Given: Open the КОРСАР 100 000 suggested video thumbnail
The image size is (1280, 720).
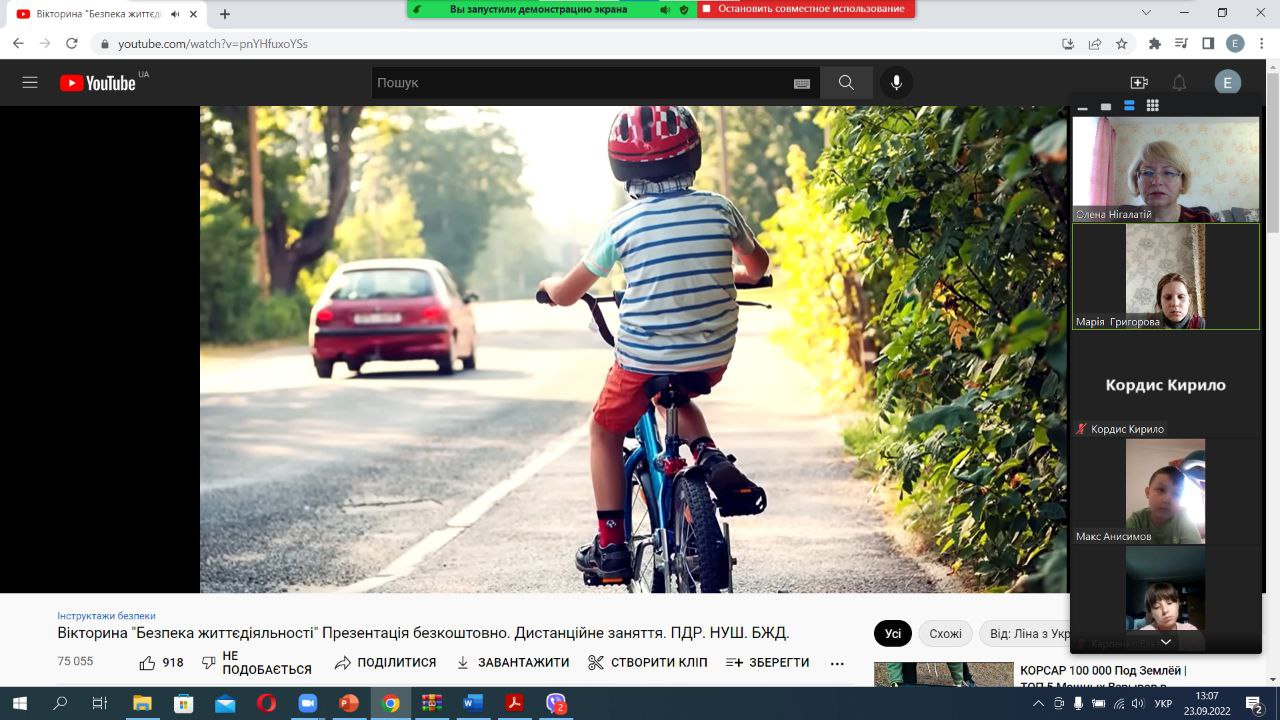Looking at the screenshot, I should (943, 674).
